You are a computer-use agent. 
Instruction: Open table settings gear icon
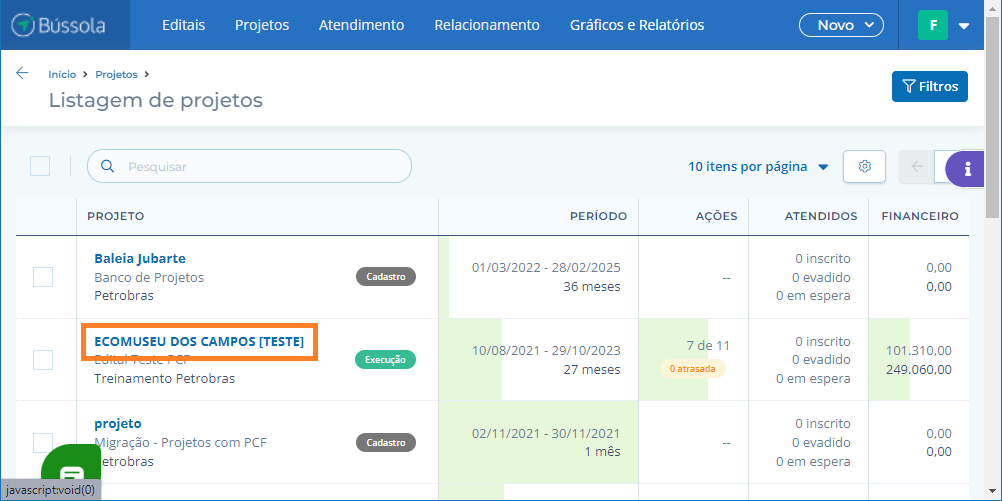point(865,167)
